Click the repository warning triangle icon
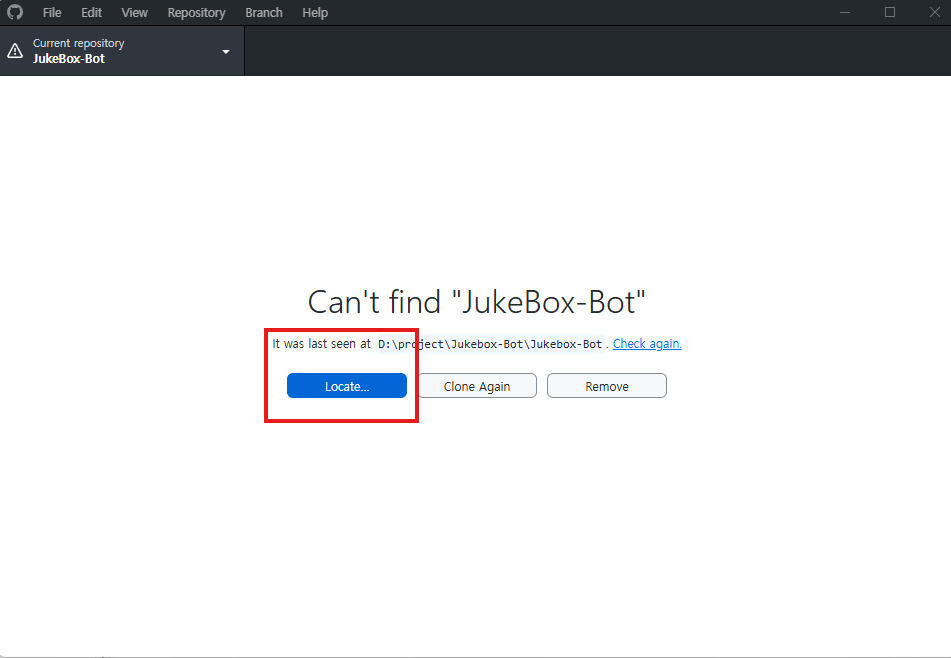 tap(15, 51)
